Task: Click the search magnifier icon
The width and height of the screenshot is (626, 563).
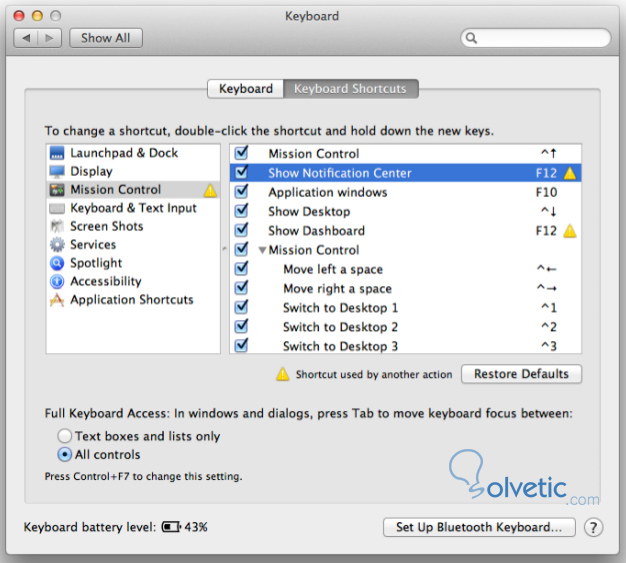Action: tap(471, 38)
